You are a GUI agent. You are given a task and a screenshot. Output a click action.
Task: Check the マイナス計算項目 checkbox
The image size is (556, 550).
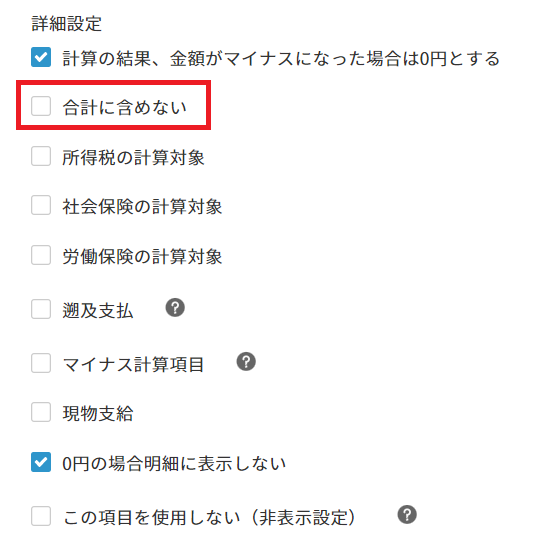coord(41,363)
